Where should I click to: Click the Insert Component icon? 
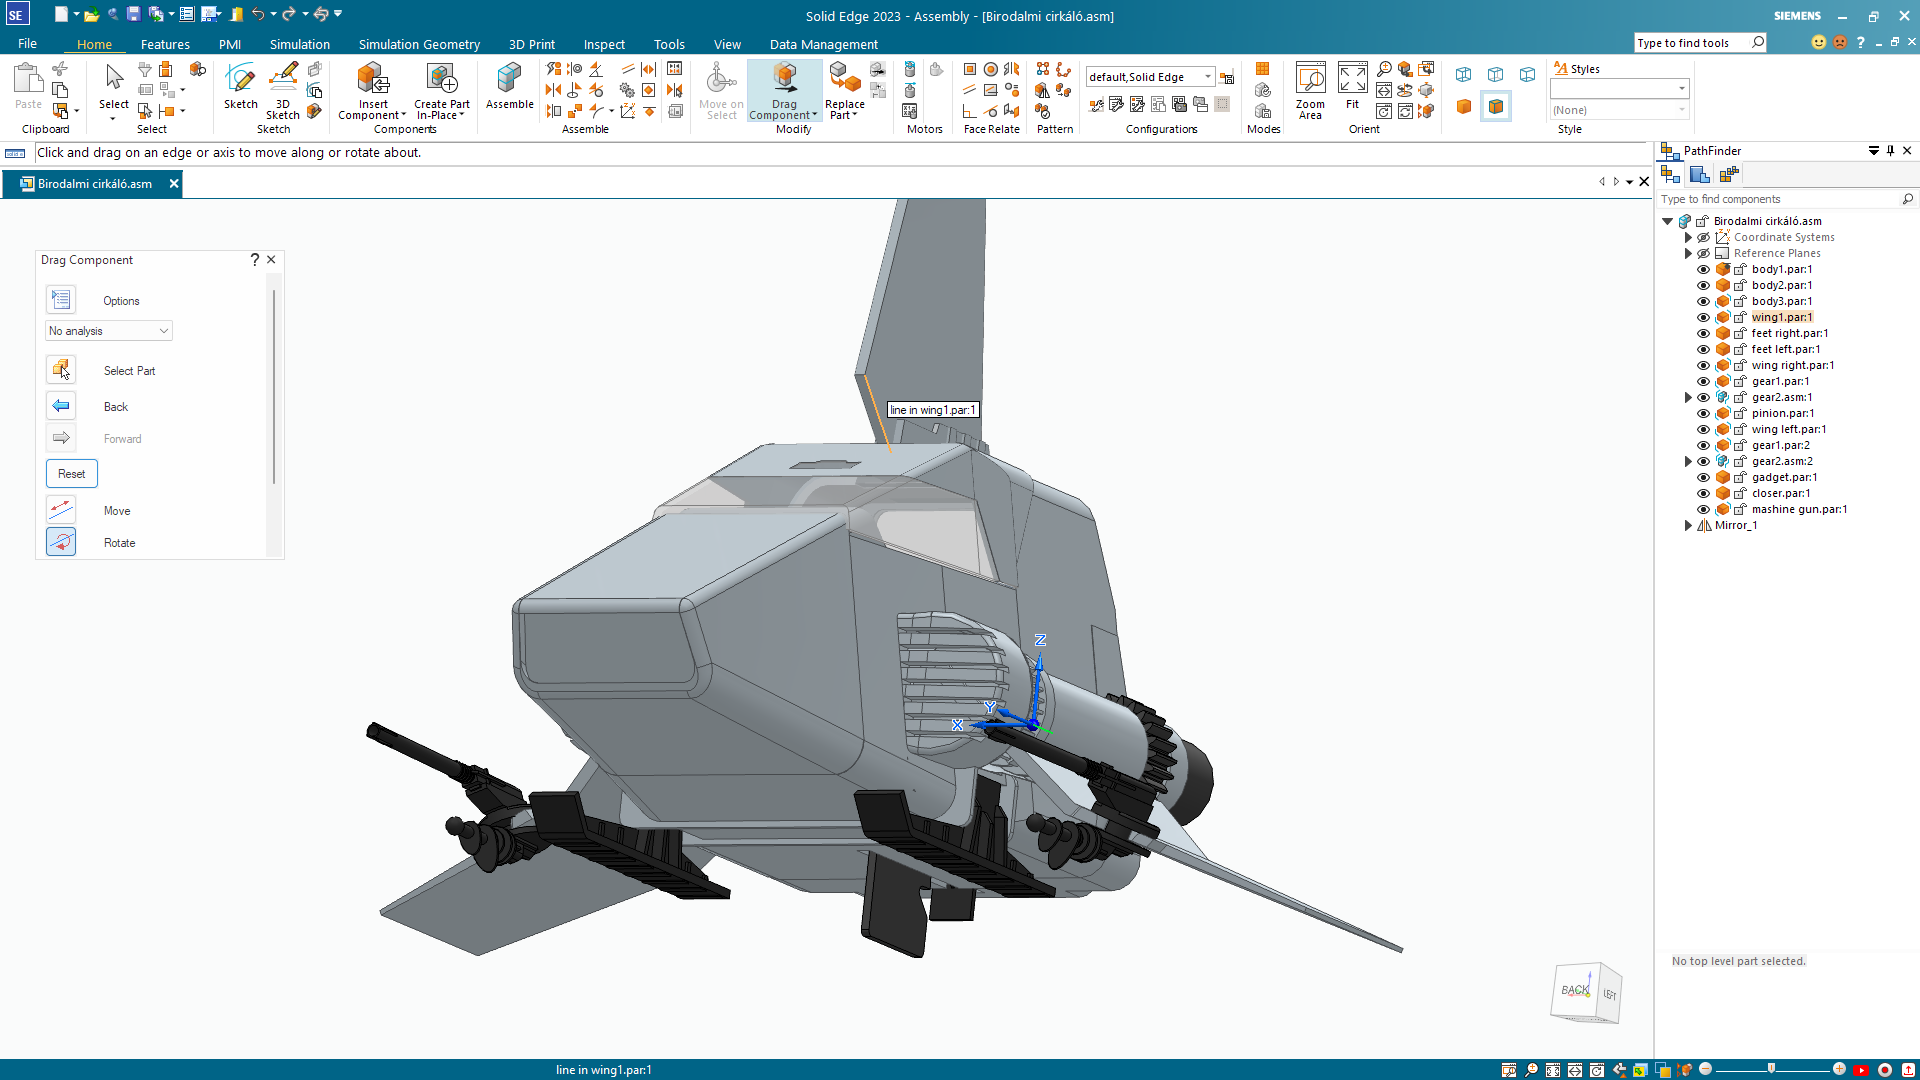(373, 78)
